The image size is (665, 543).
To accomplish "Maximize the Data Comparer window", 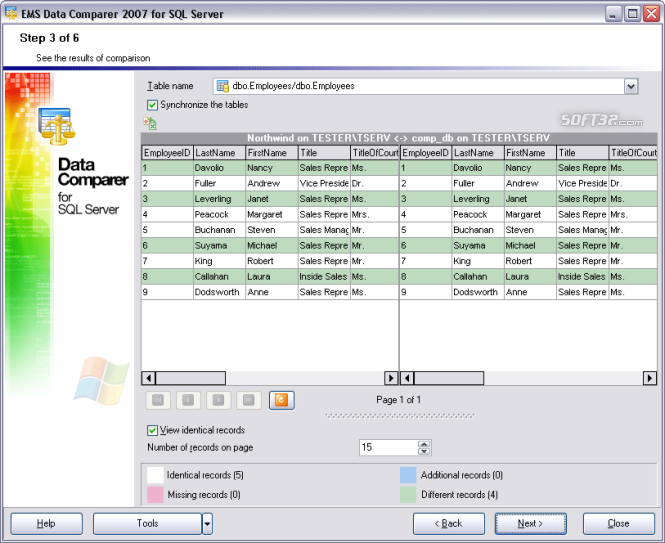I will pyautogui.click(x=632, y=14).
